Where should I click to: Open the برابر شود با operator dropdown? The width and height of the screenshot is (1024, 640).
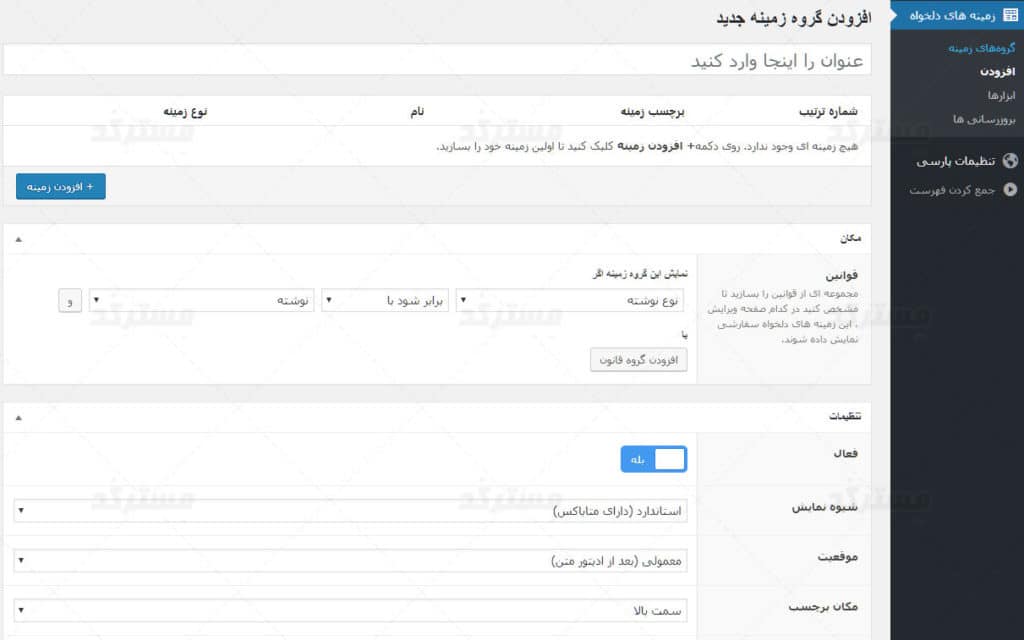386,301
